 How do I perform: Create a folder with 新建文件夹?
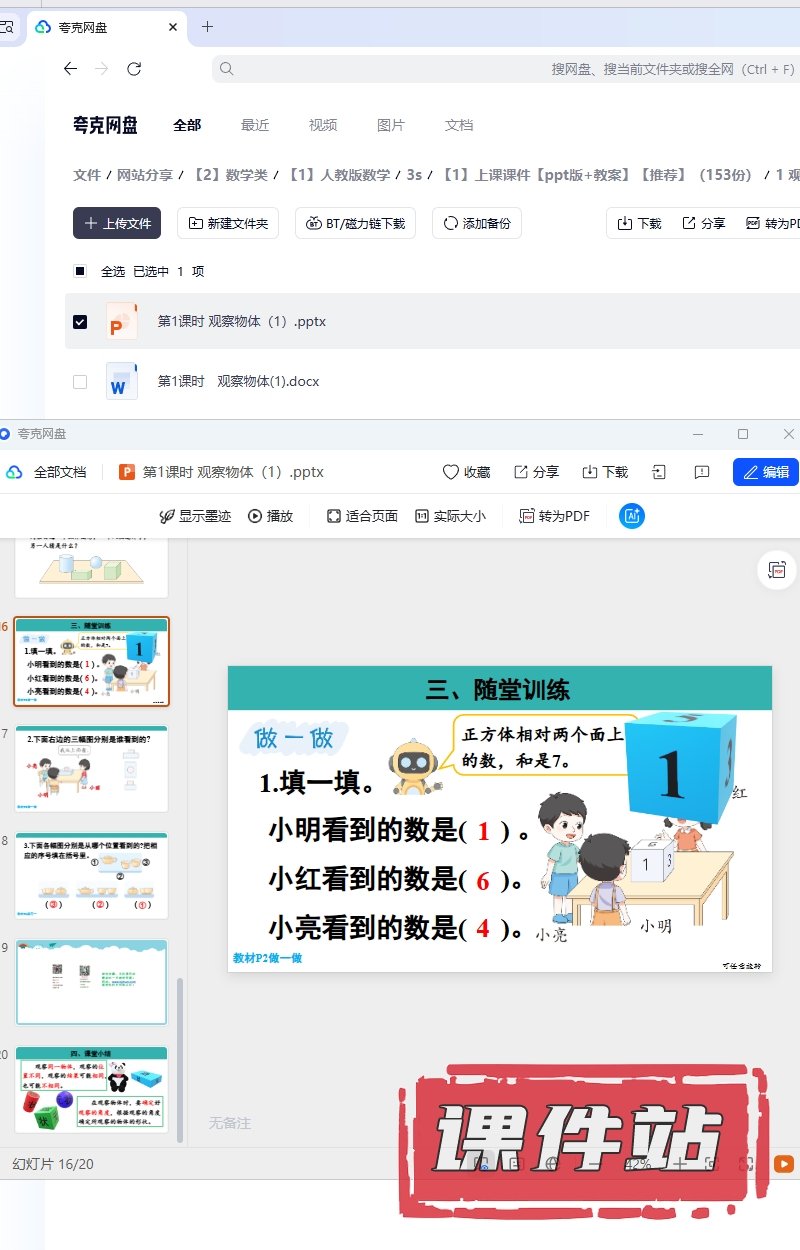(228, 223)
